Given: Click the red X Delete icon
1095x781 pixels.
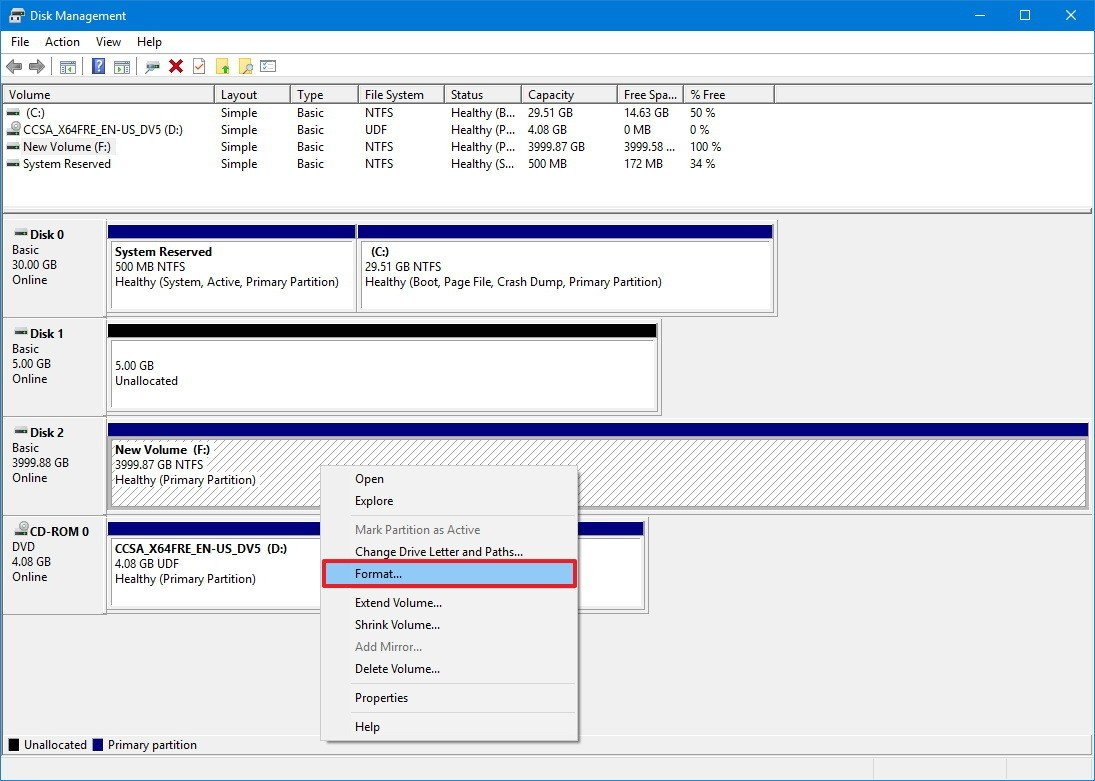Looking at the screenshot, I should click(176, 66).
